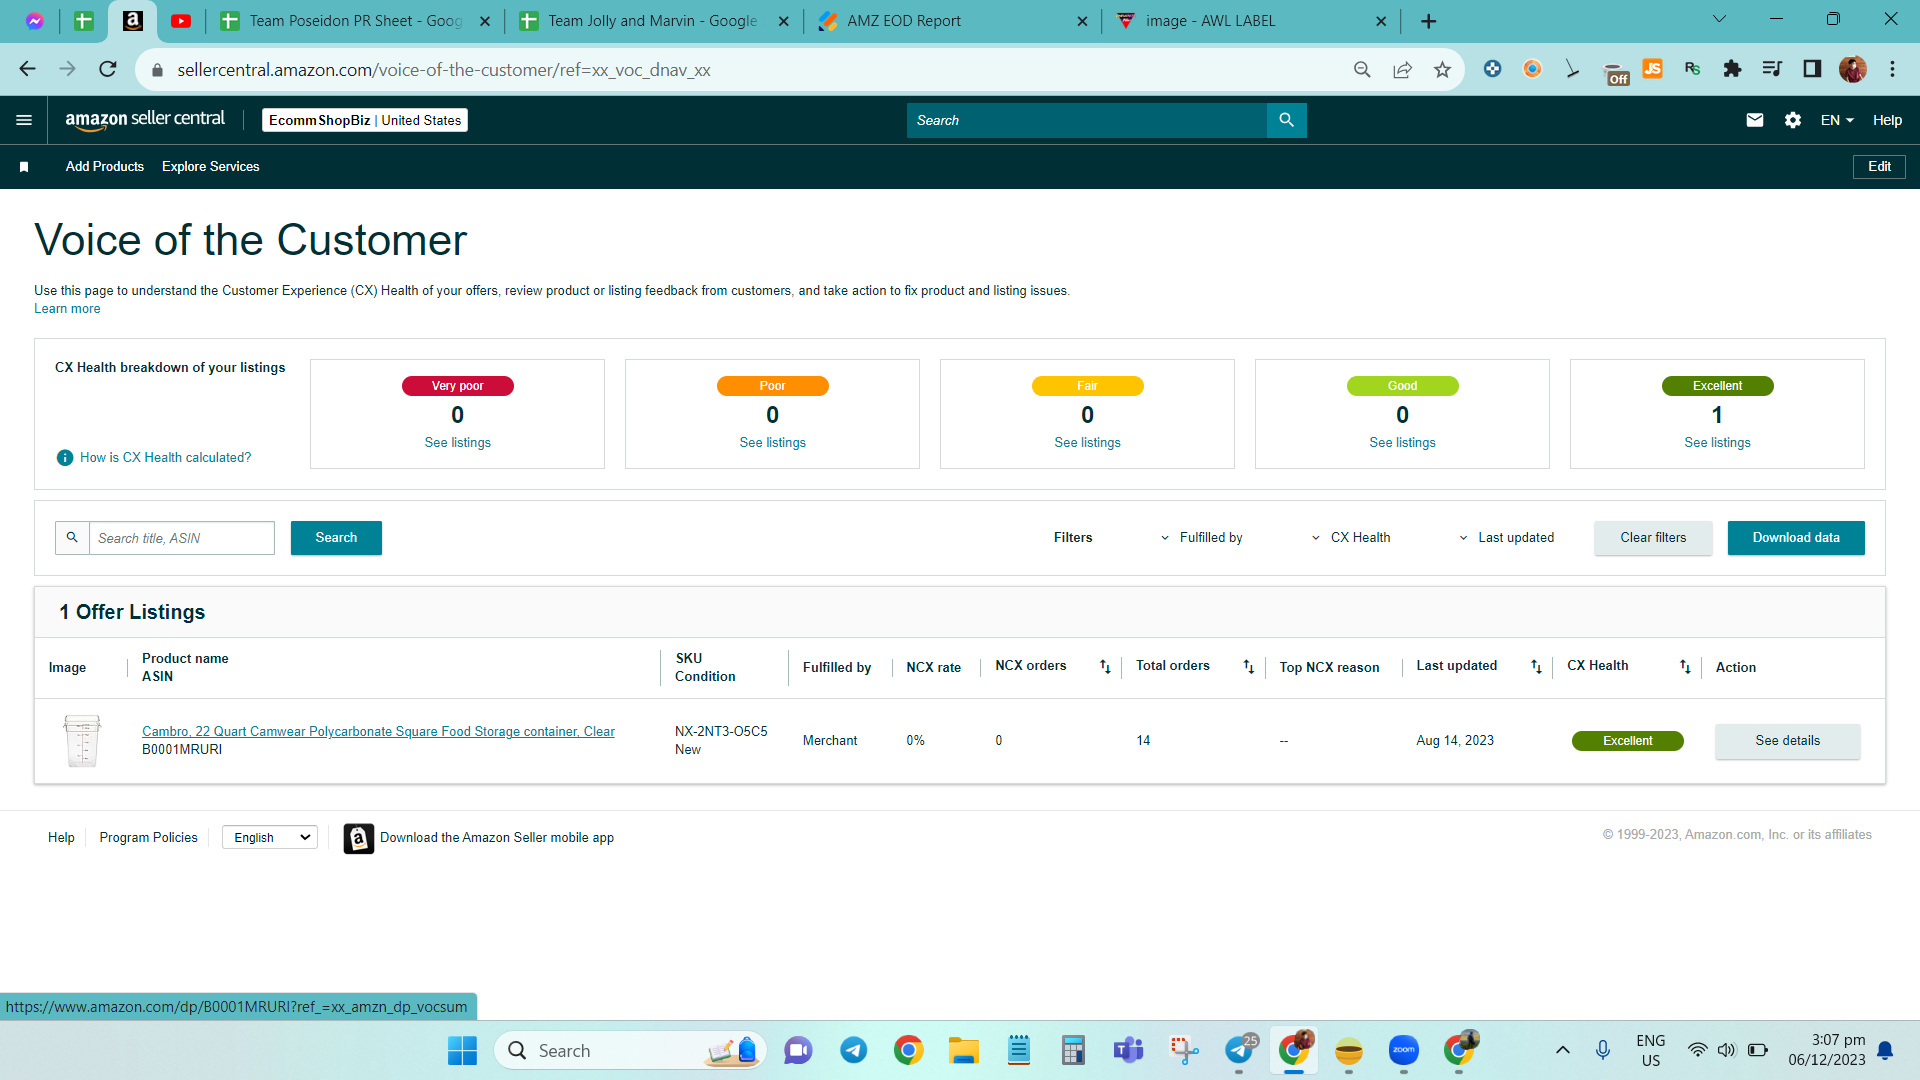Click the bookmark flag icon
The image size is (1920, 1080).
[24, 167]
